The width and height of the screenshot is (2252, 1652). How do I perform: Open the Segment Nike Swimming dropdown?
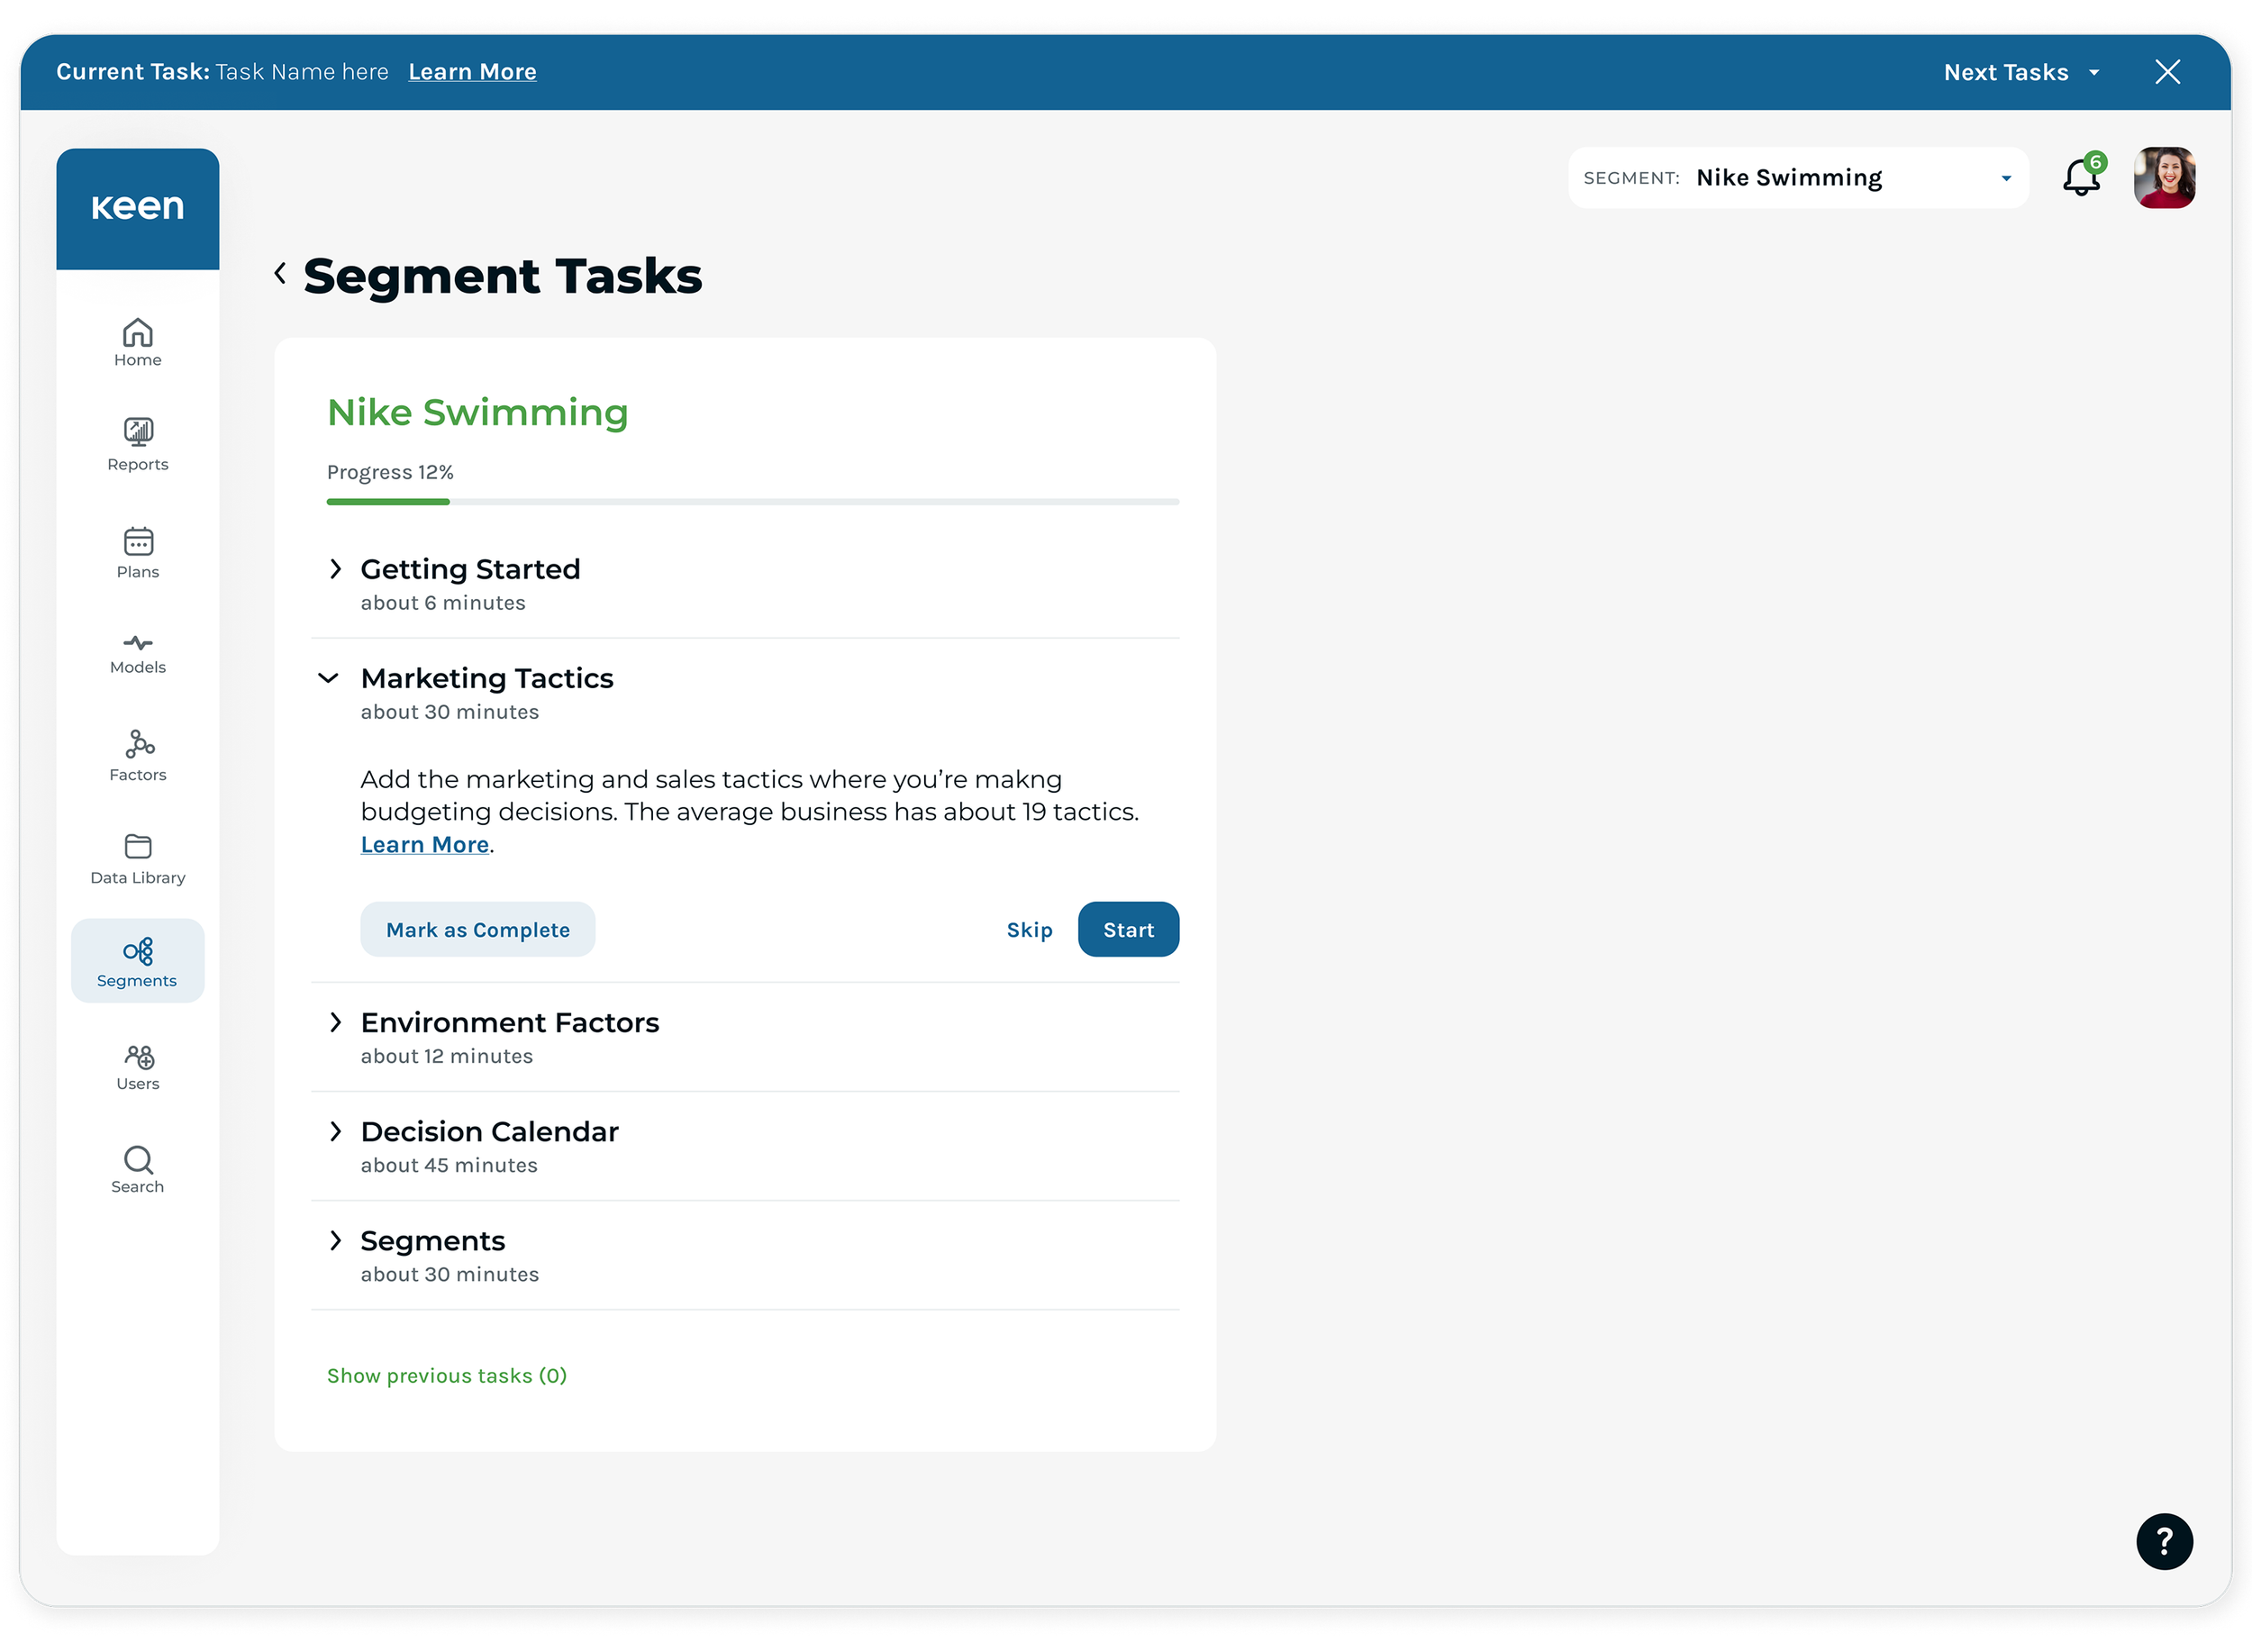[x=1797, y=178]
